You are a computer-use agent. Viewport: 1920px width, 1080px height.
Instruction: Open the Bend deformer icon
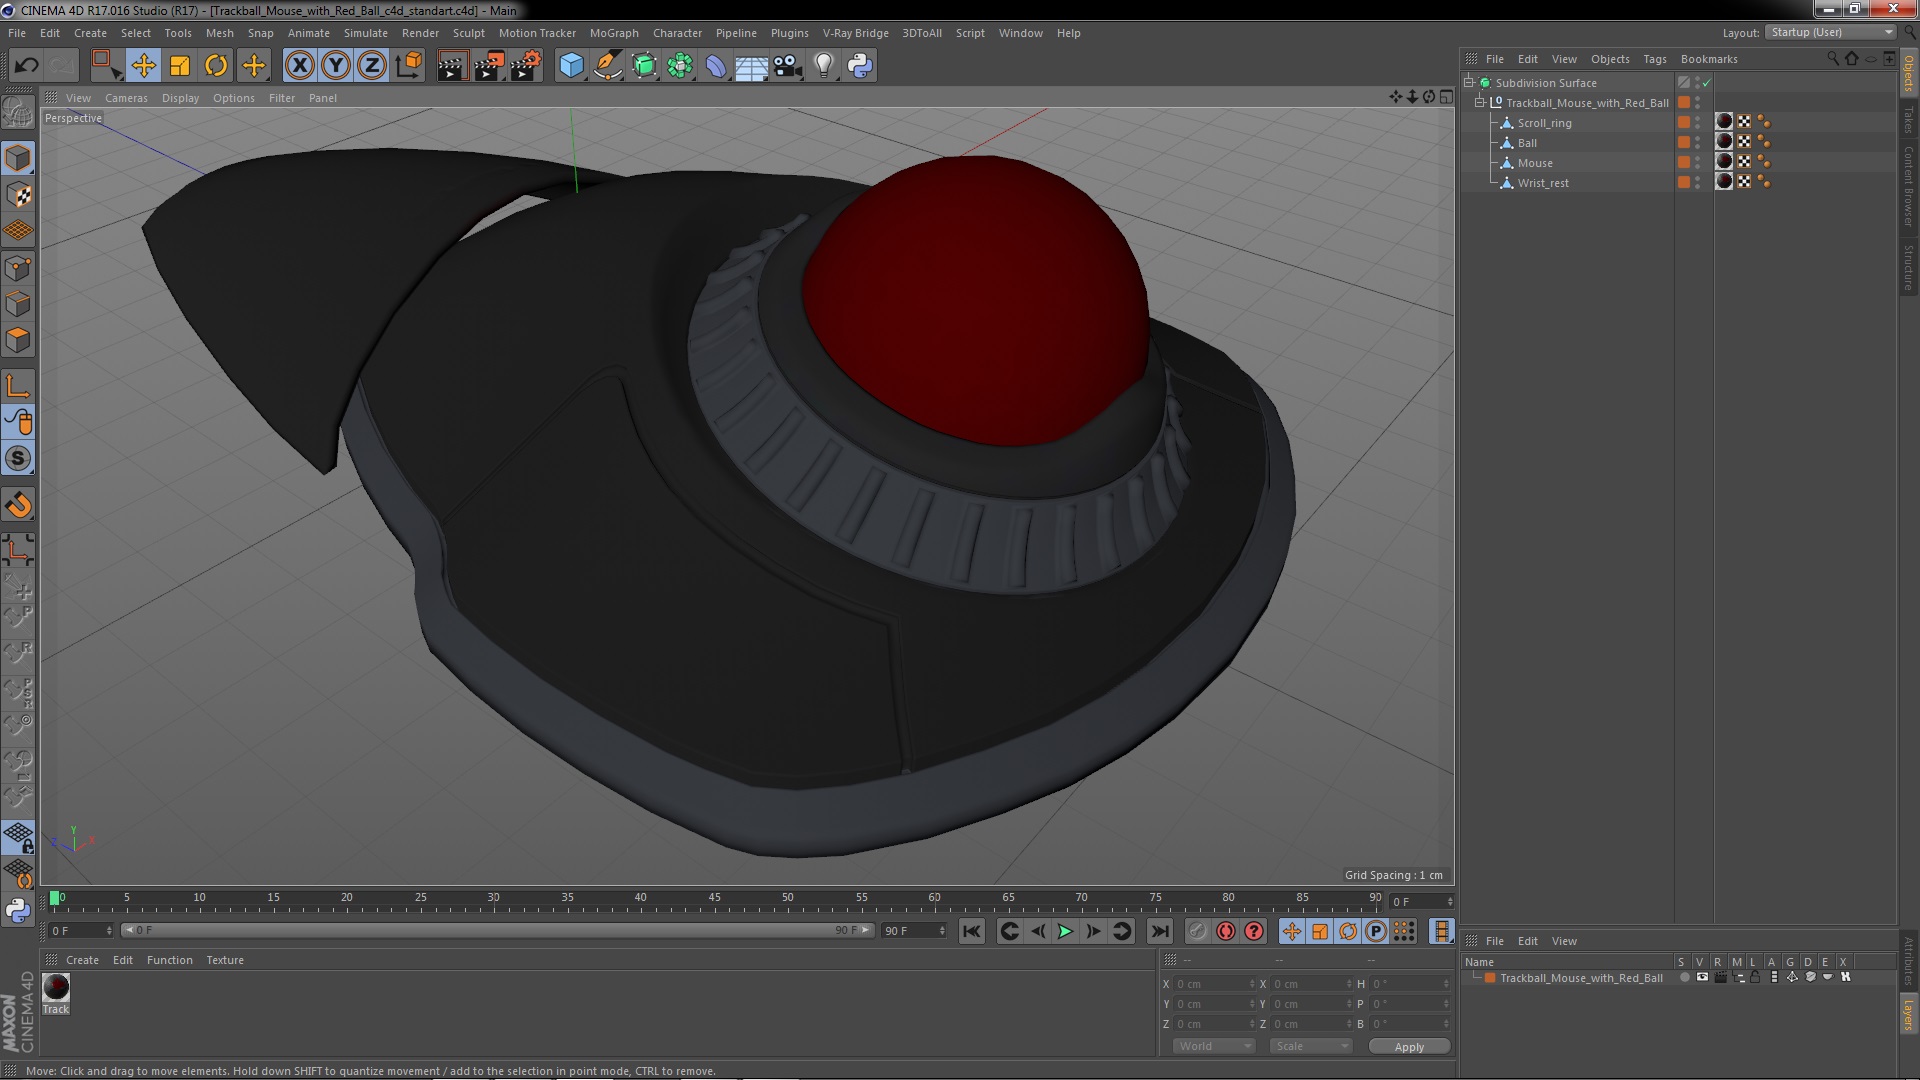pos(716,66)
